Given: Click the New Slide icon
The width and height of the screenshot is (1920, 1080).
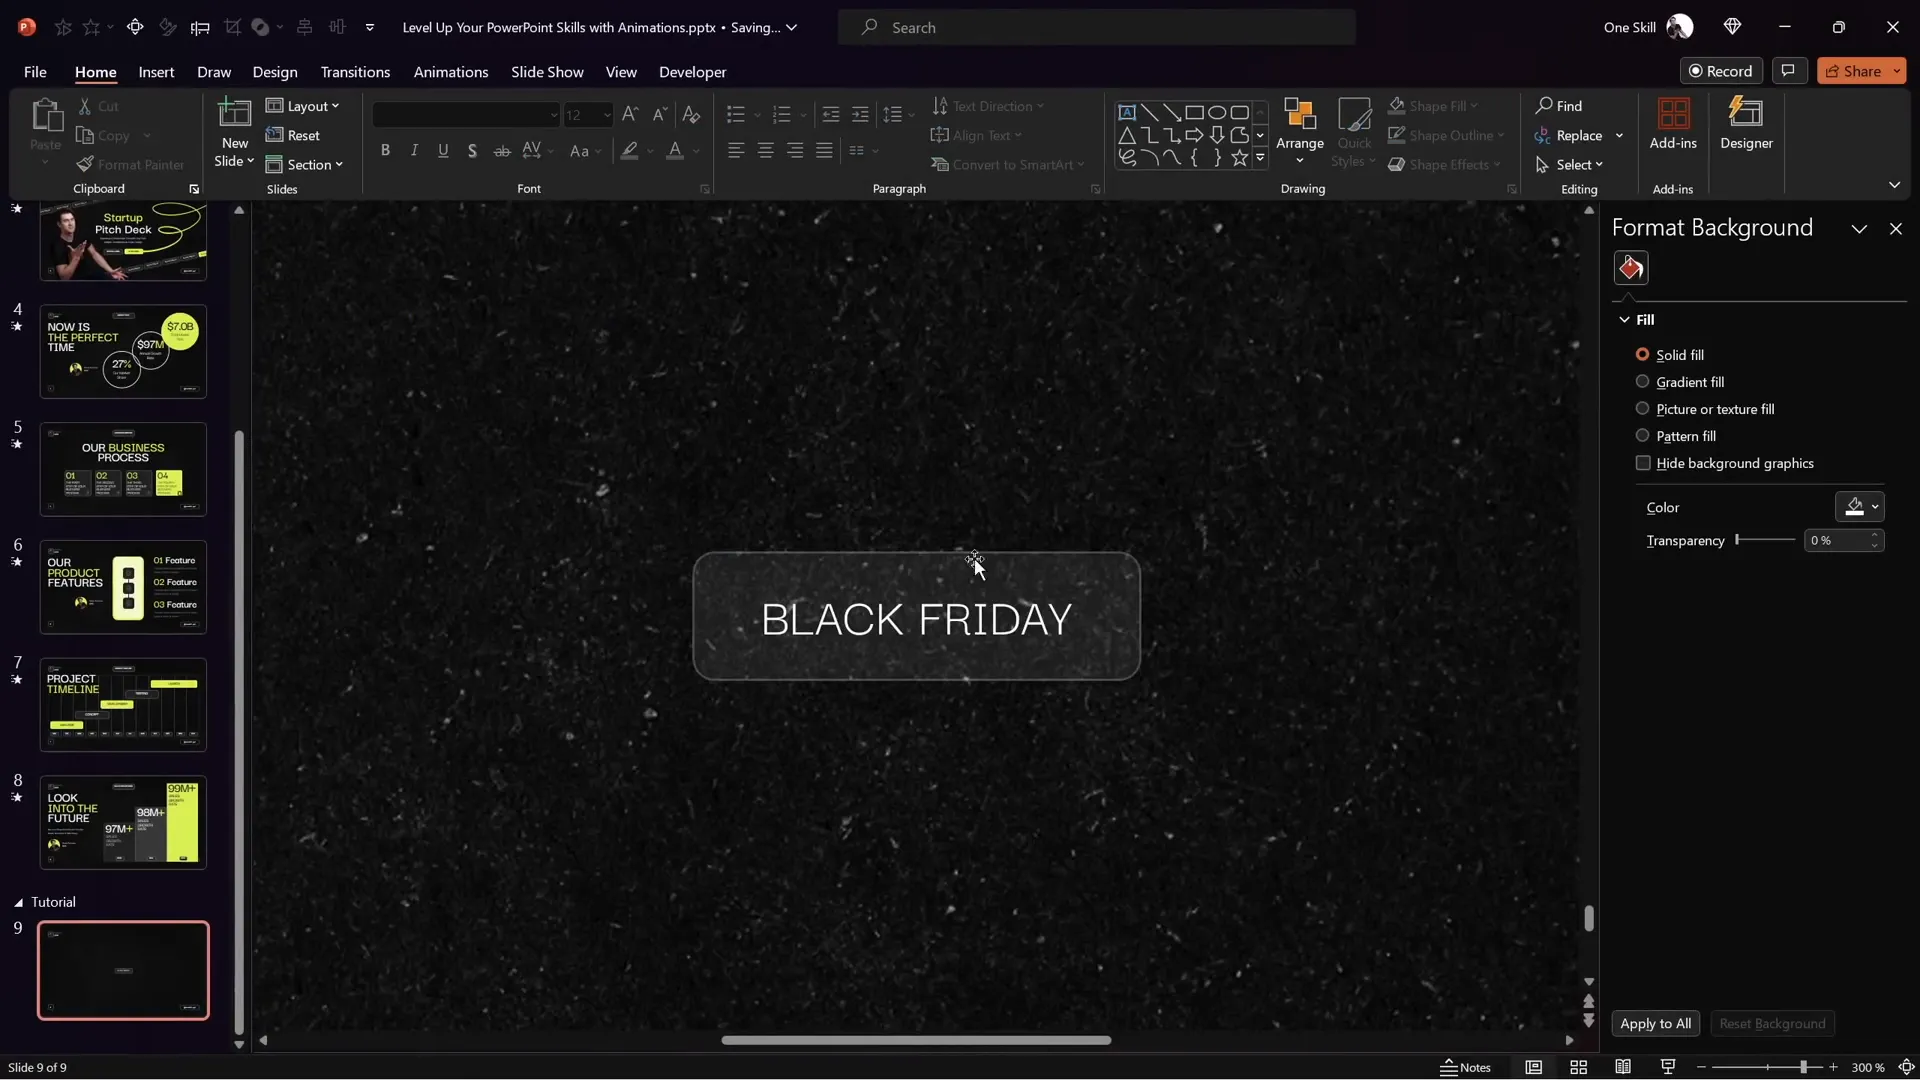Looking at the screenshot, I should 234,114.
